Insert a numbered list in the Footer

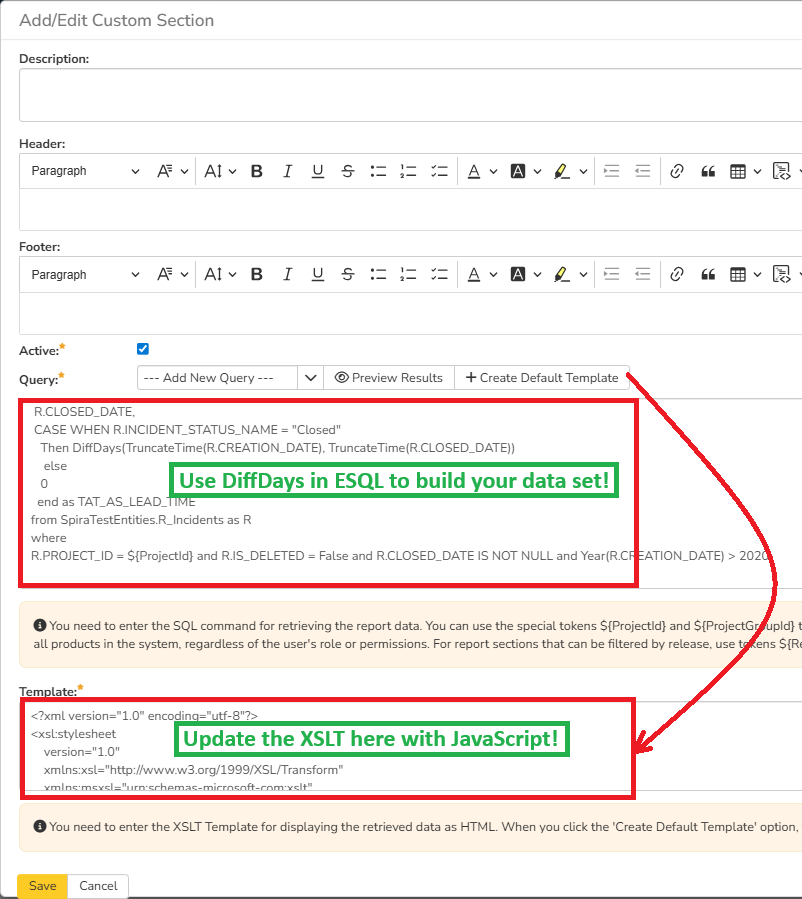[407, 273]
